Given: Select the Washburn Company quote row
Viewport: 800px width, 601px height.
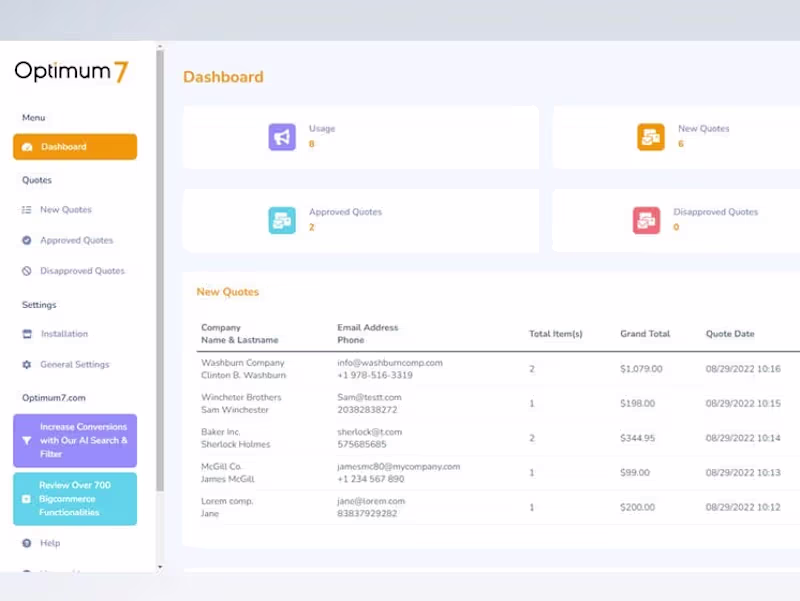Looking at the screenshot, I should pos(498,369).
